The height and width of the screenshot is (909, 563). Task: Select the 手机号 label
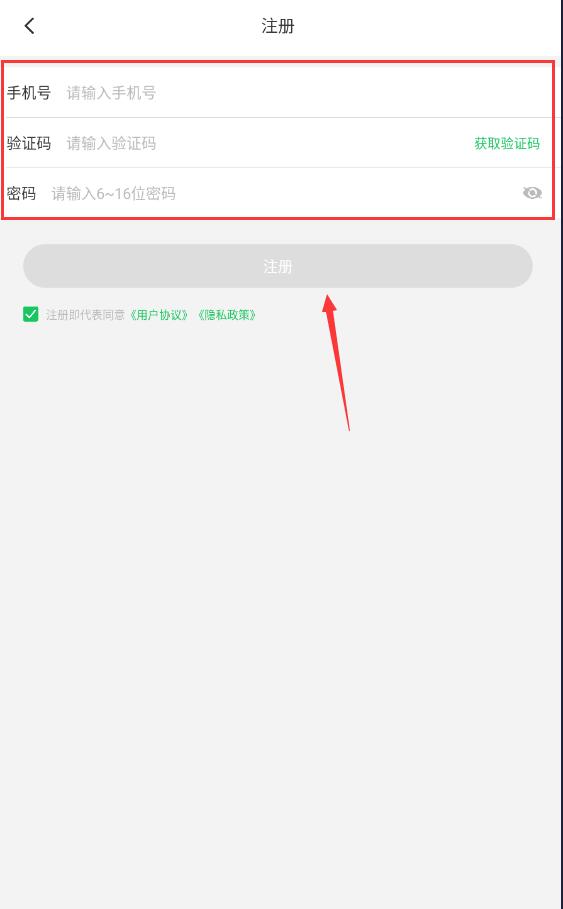click(29, 93)
